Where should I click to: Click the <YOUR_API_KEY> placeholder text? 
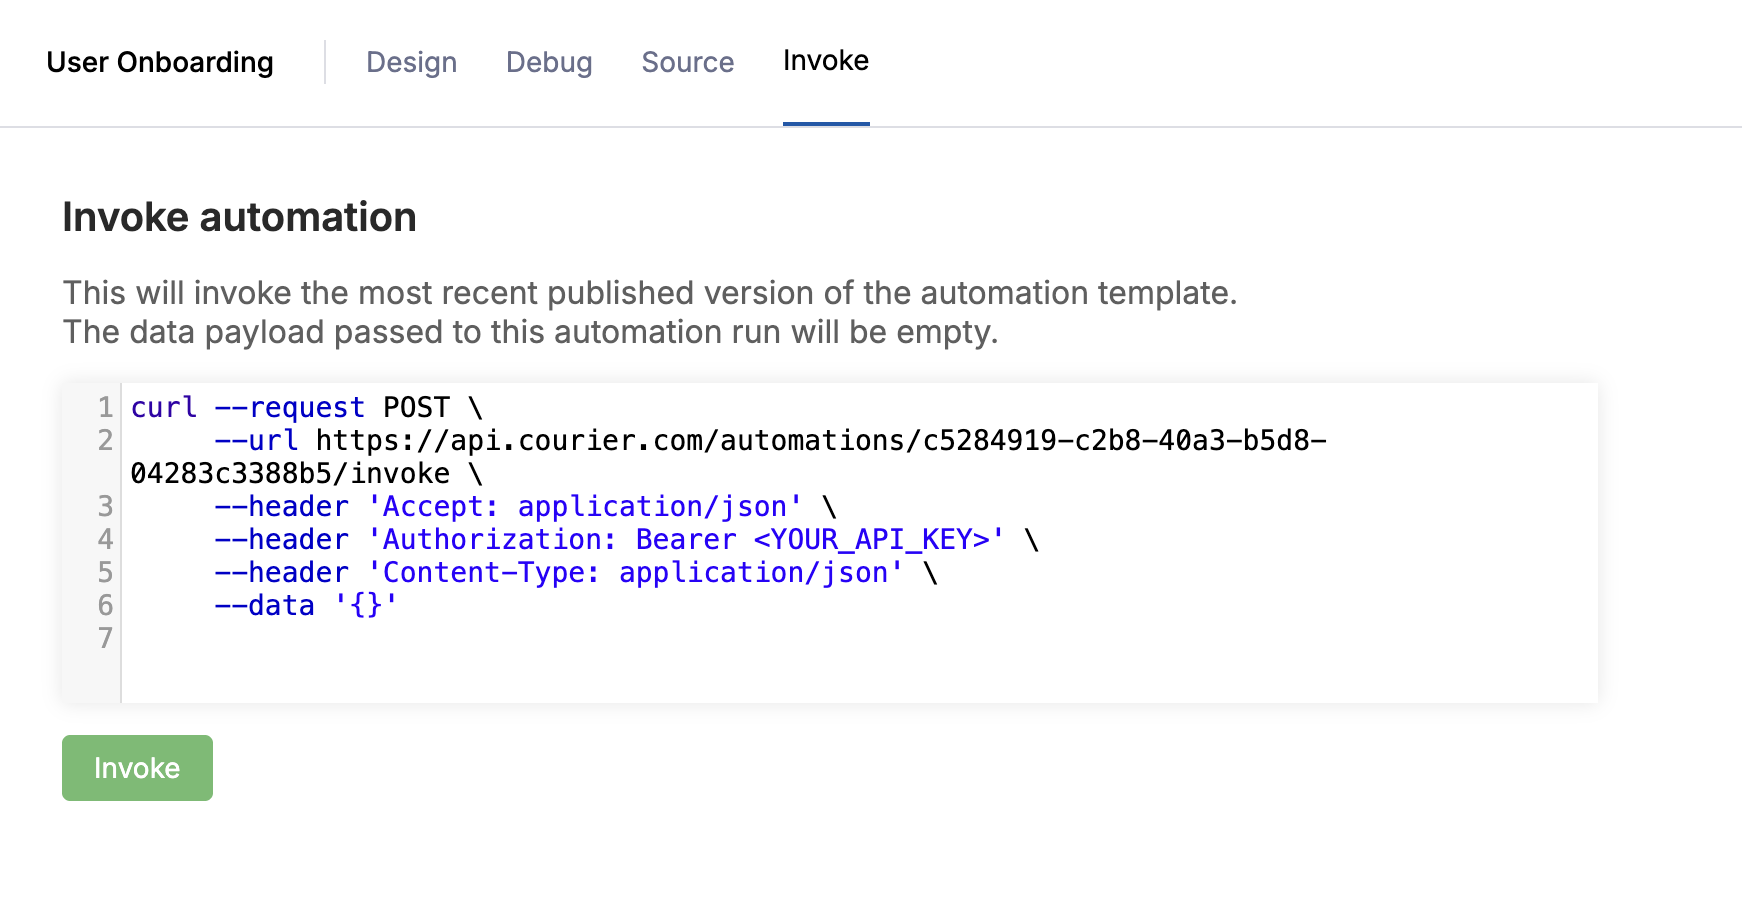click(x=880, y=539)
